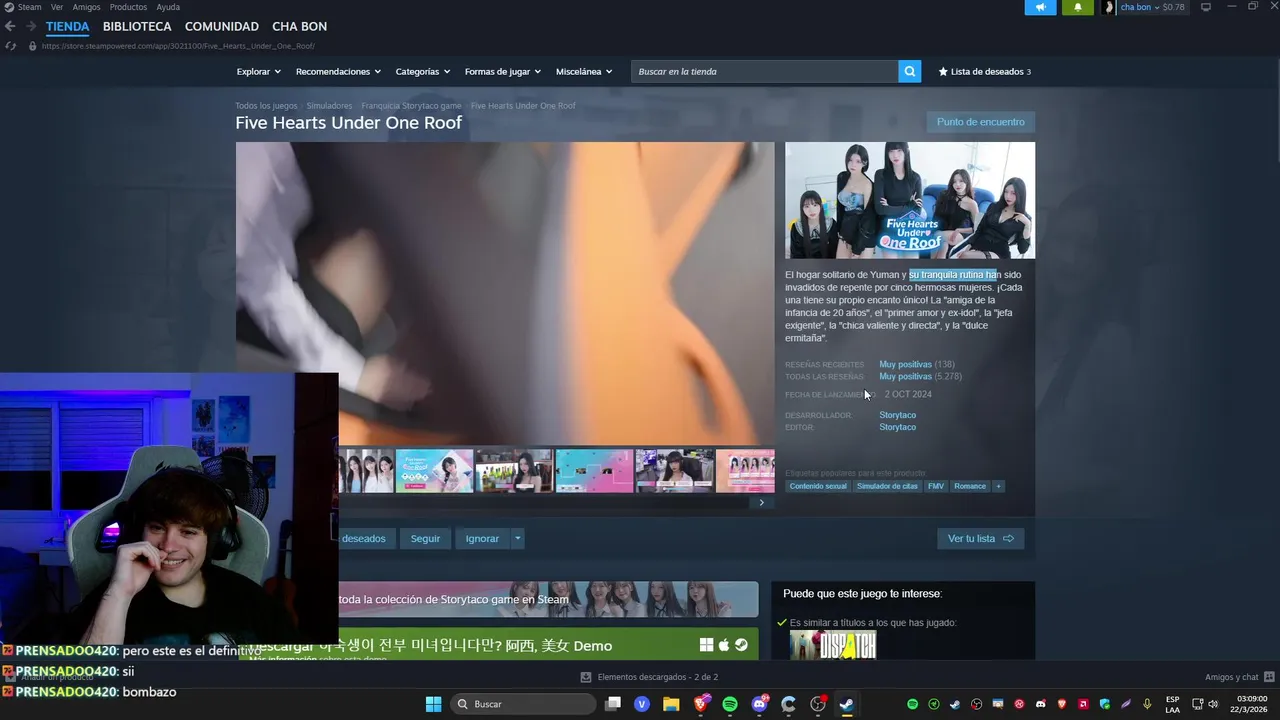Open the Ayuda menu
Image resolution: width=1280 pixels, height=720 pixels.
coord(168,7)
